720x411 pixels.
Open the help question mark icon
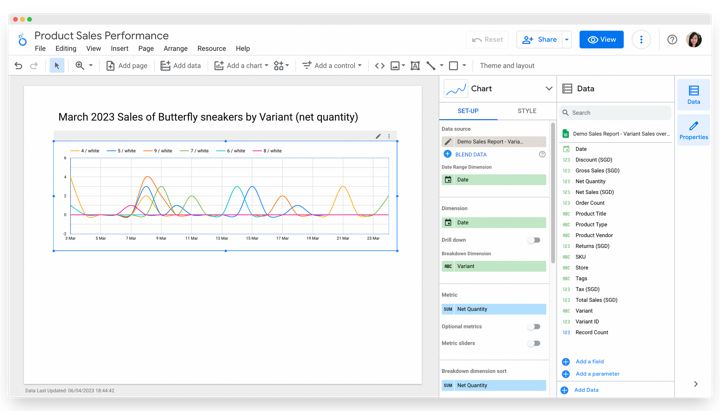coord(672,39)
